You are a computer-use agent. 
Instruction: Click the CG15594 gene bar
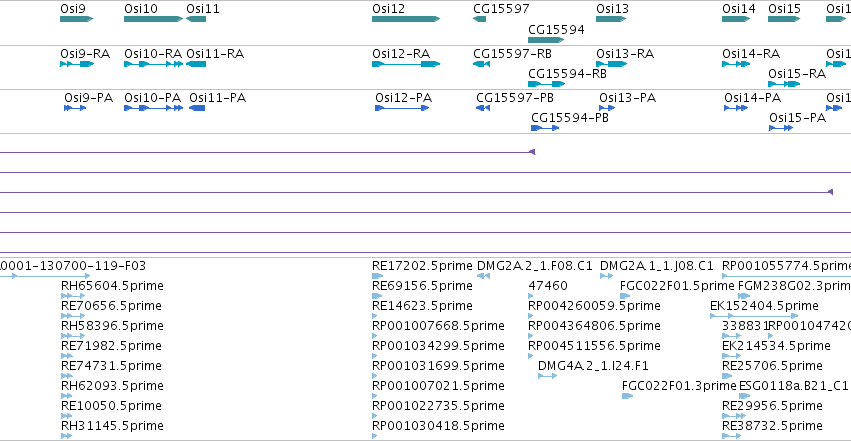546,40
